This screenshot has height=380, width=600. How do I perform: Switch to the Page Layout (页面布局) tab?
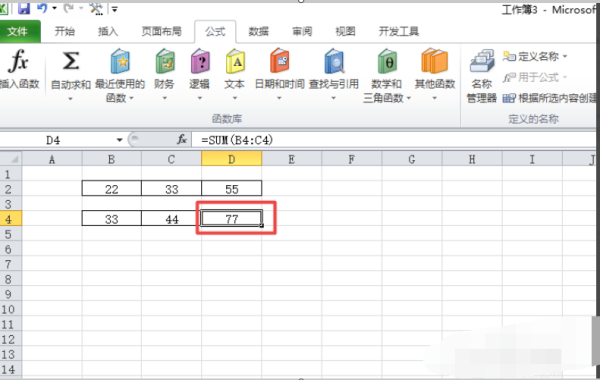coord(161,31)
